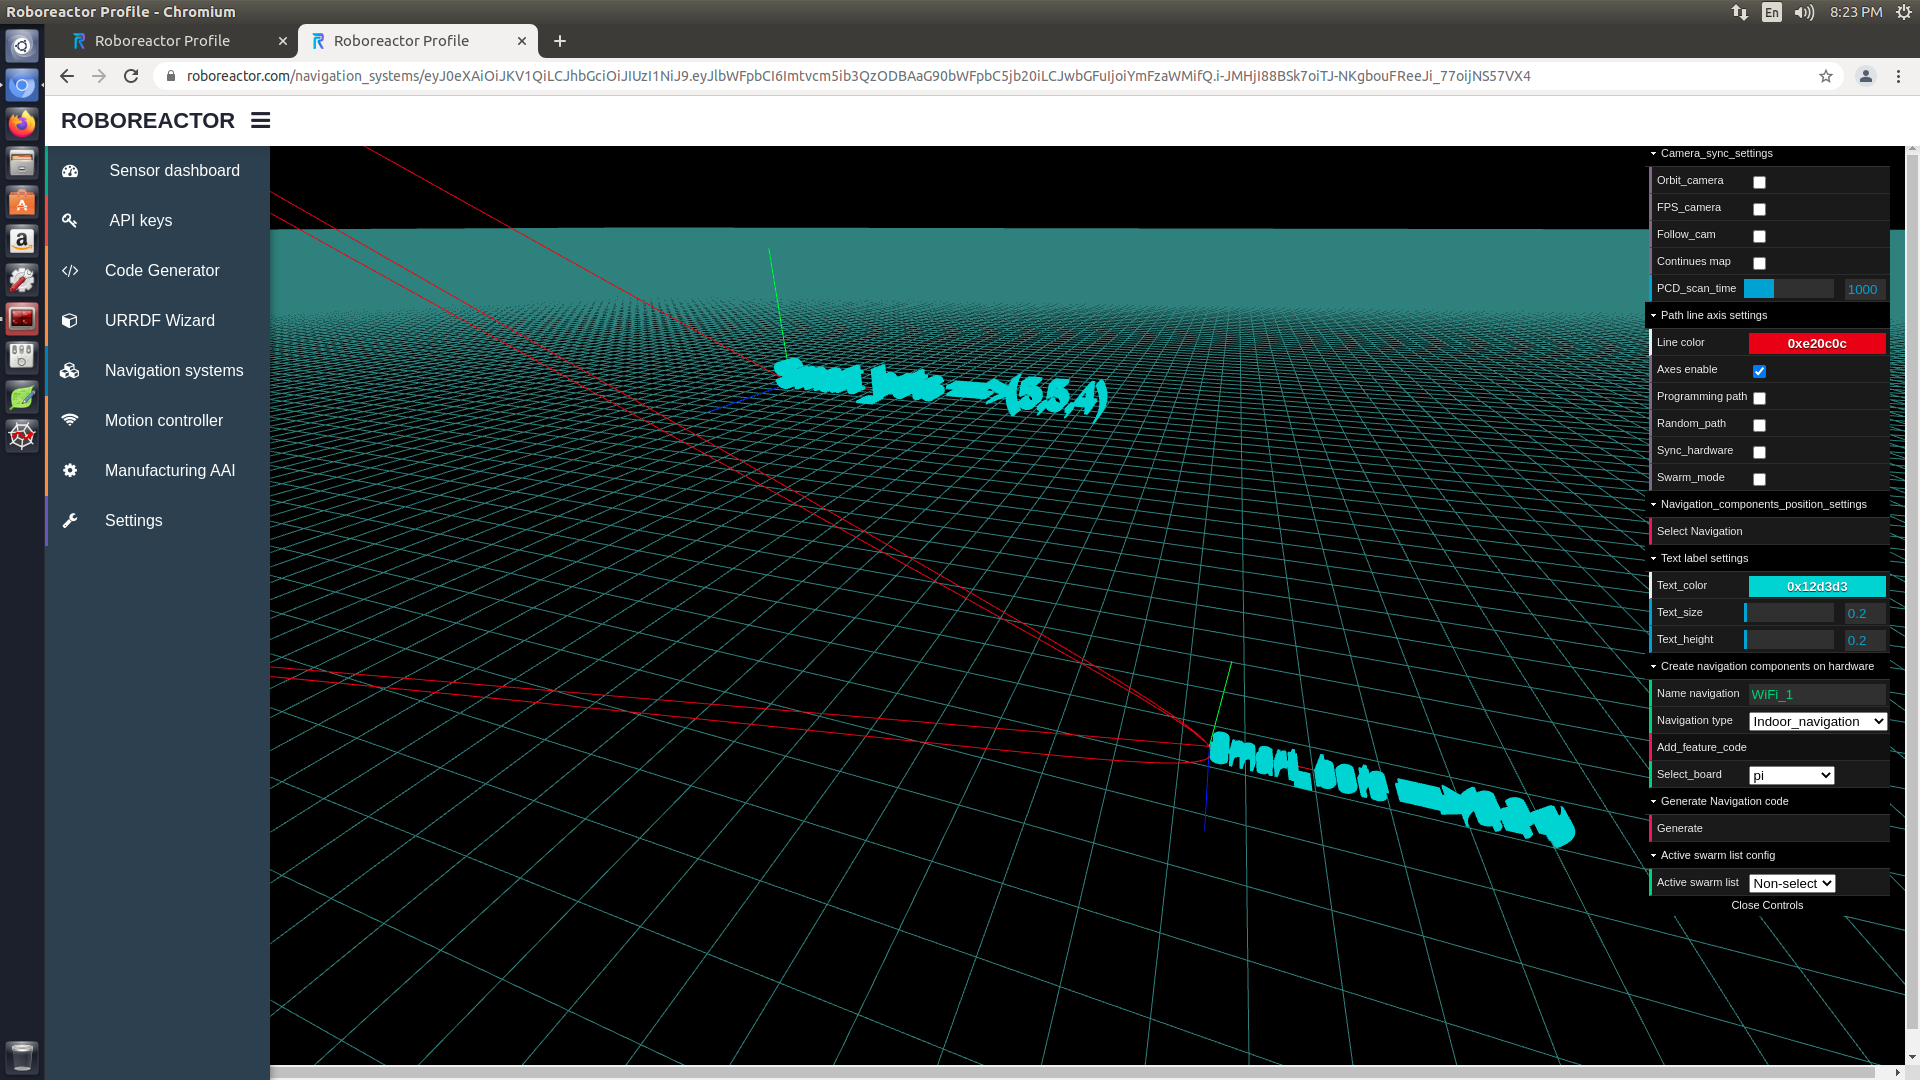Open the Active swarm list dropdown

click(x=1791, y=883)
